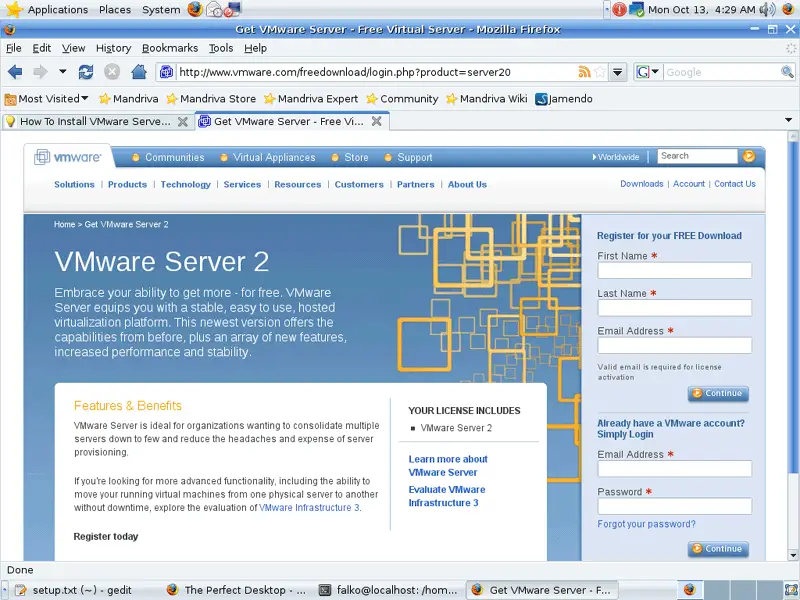Open the VMware Infrastructure 3 link
The width and height of the screenshot is (800, 600).
(x=309, y=508)
